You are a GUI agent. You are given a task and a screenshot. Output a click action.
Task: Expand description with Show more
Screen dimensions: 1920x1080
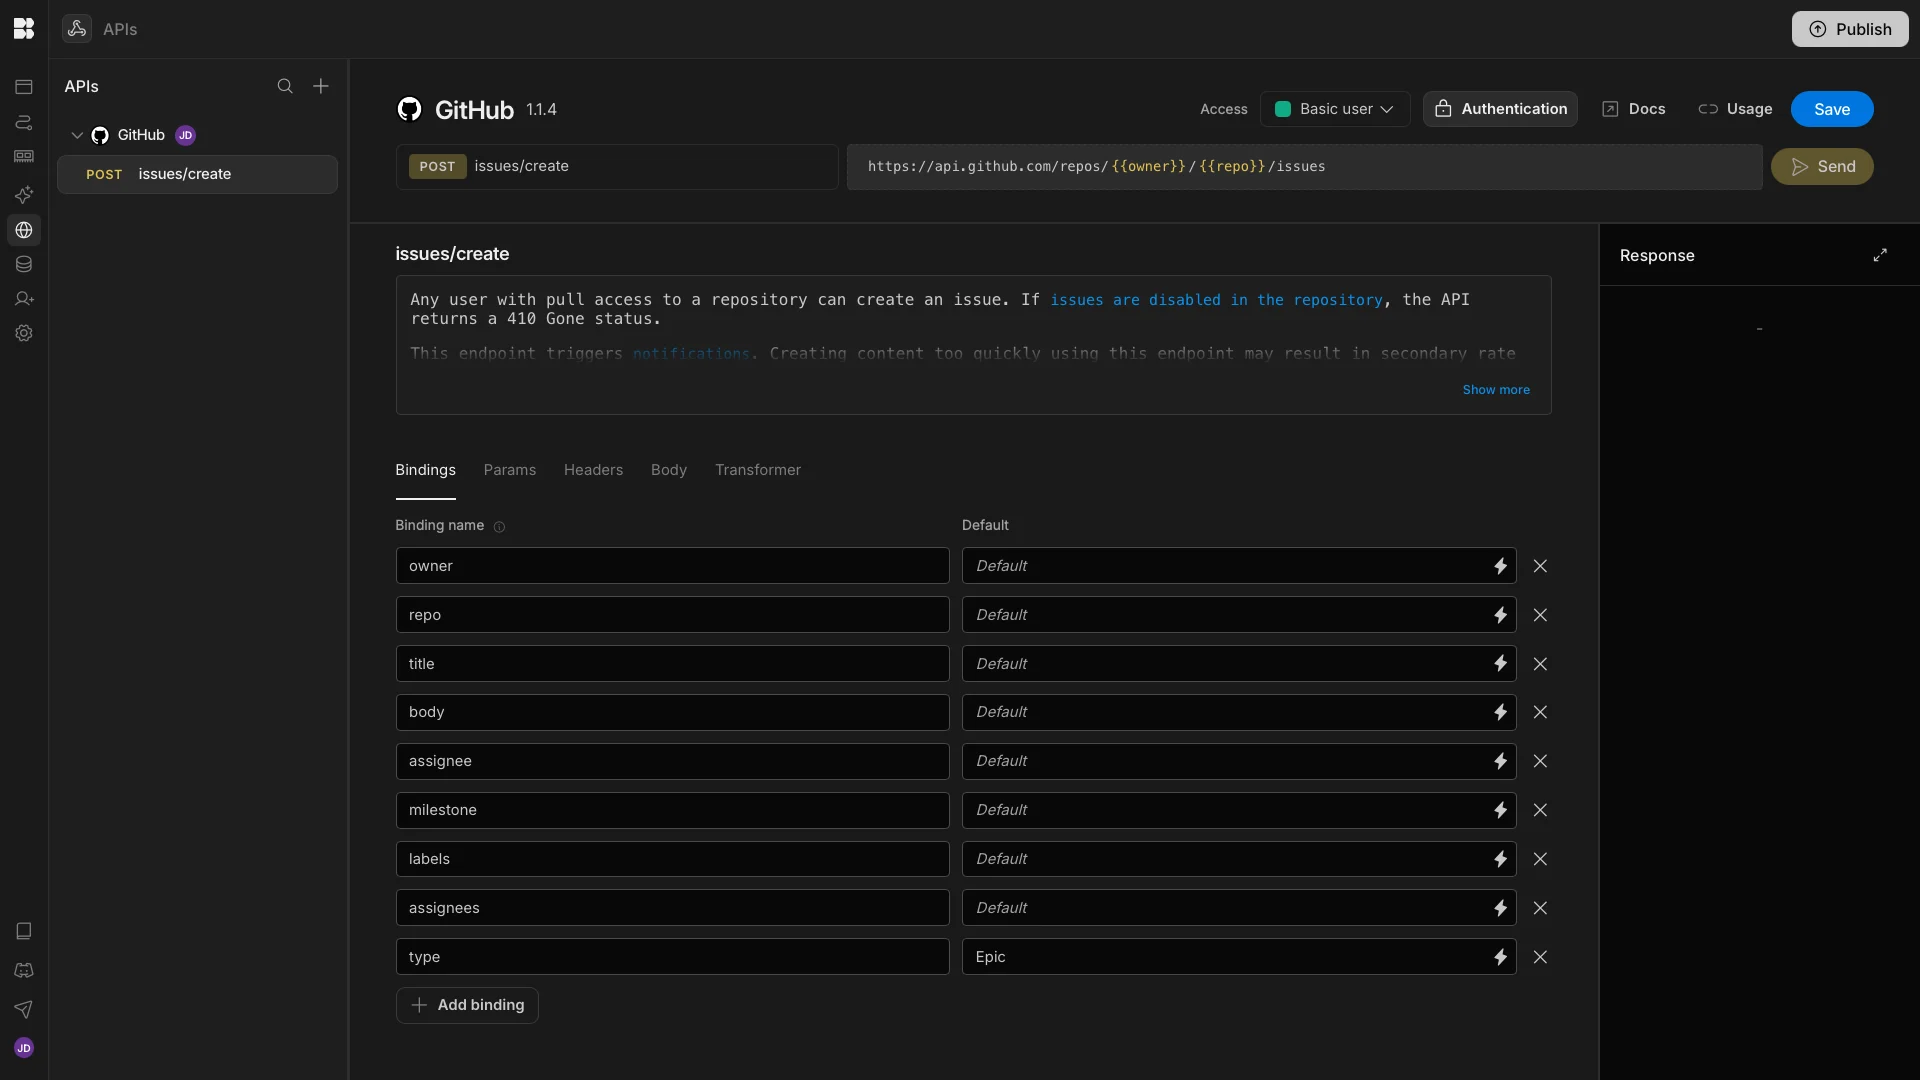[1495, 390]
